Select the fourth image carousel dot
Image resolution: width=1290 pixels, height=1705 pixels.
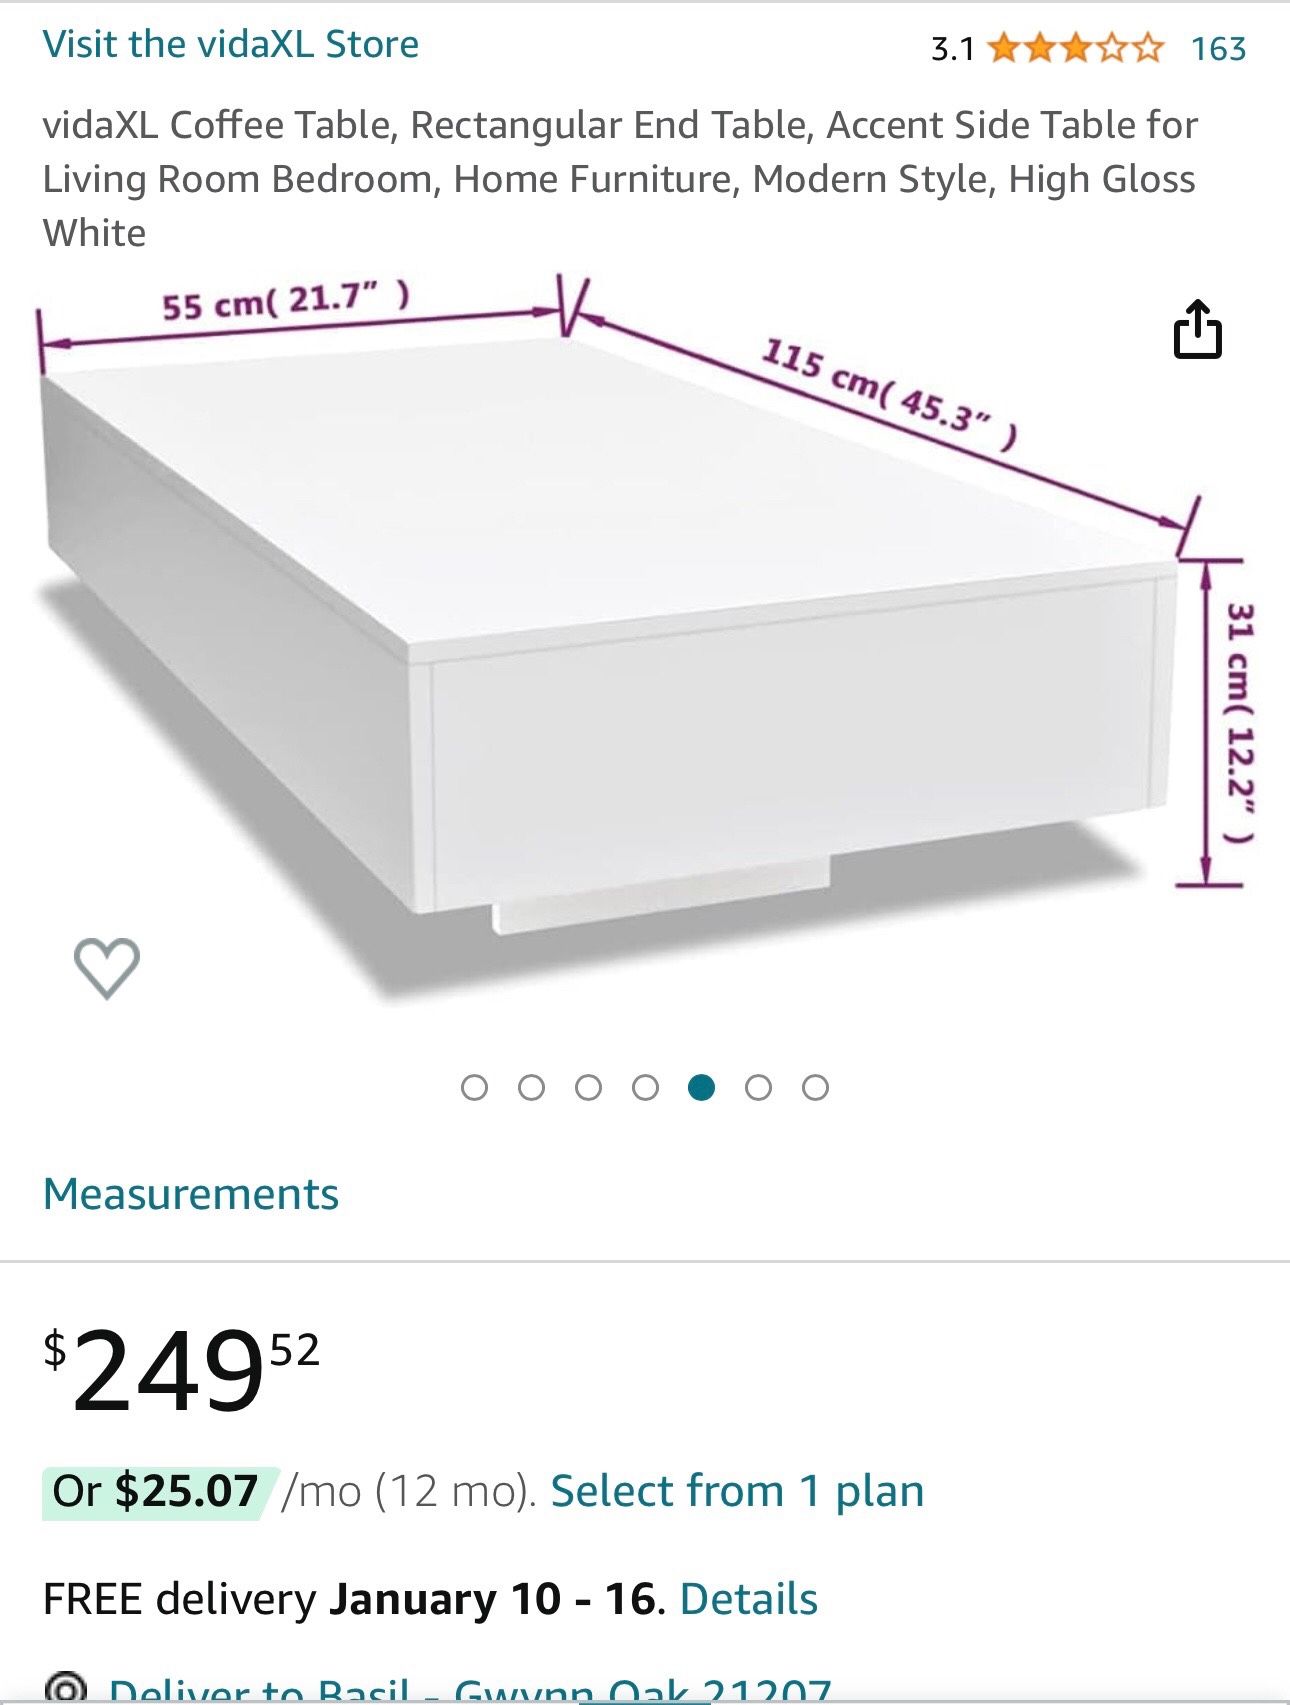tap(645, 1087)
